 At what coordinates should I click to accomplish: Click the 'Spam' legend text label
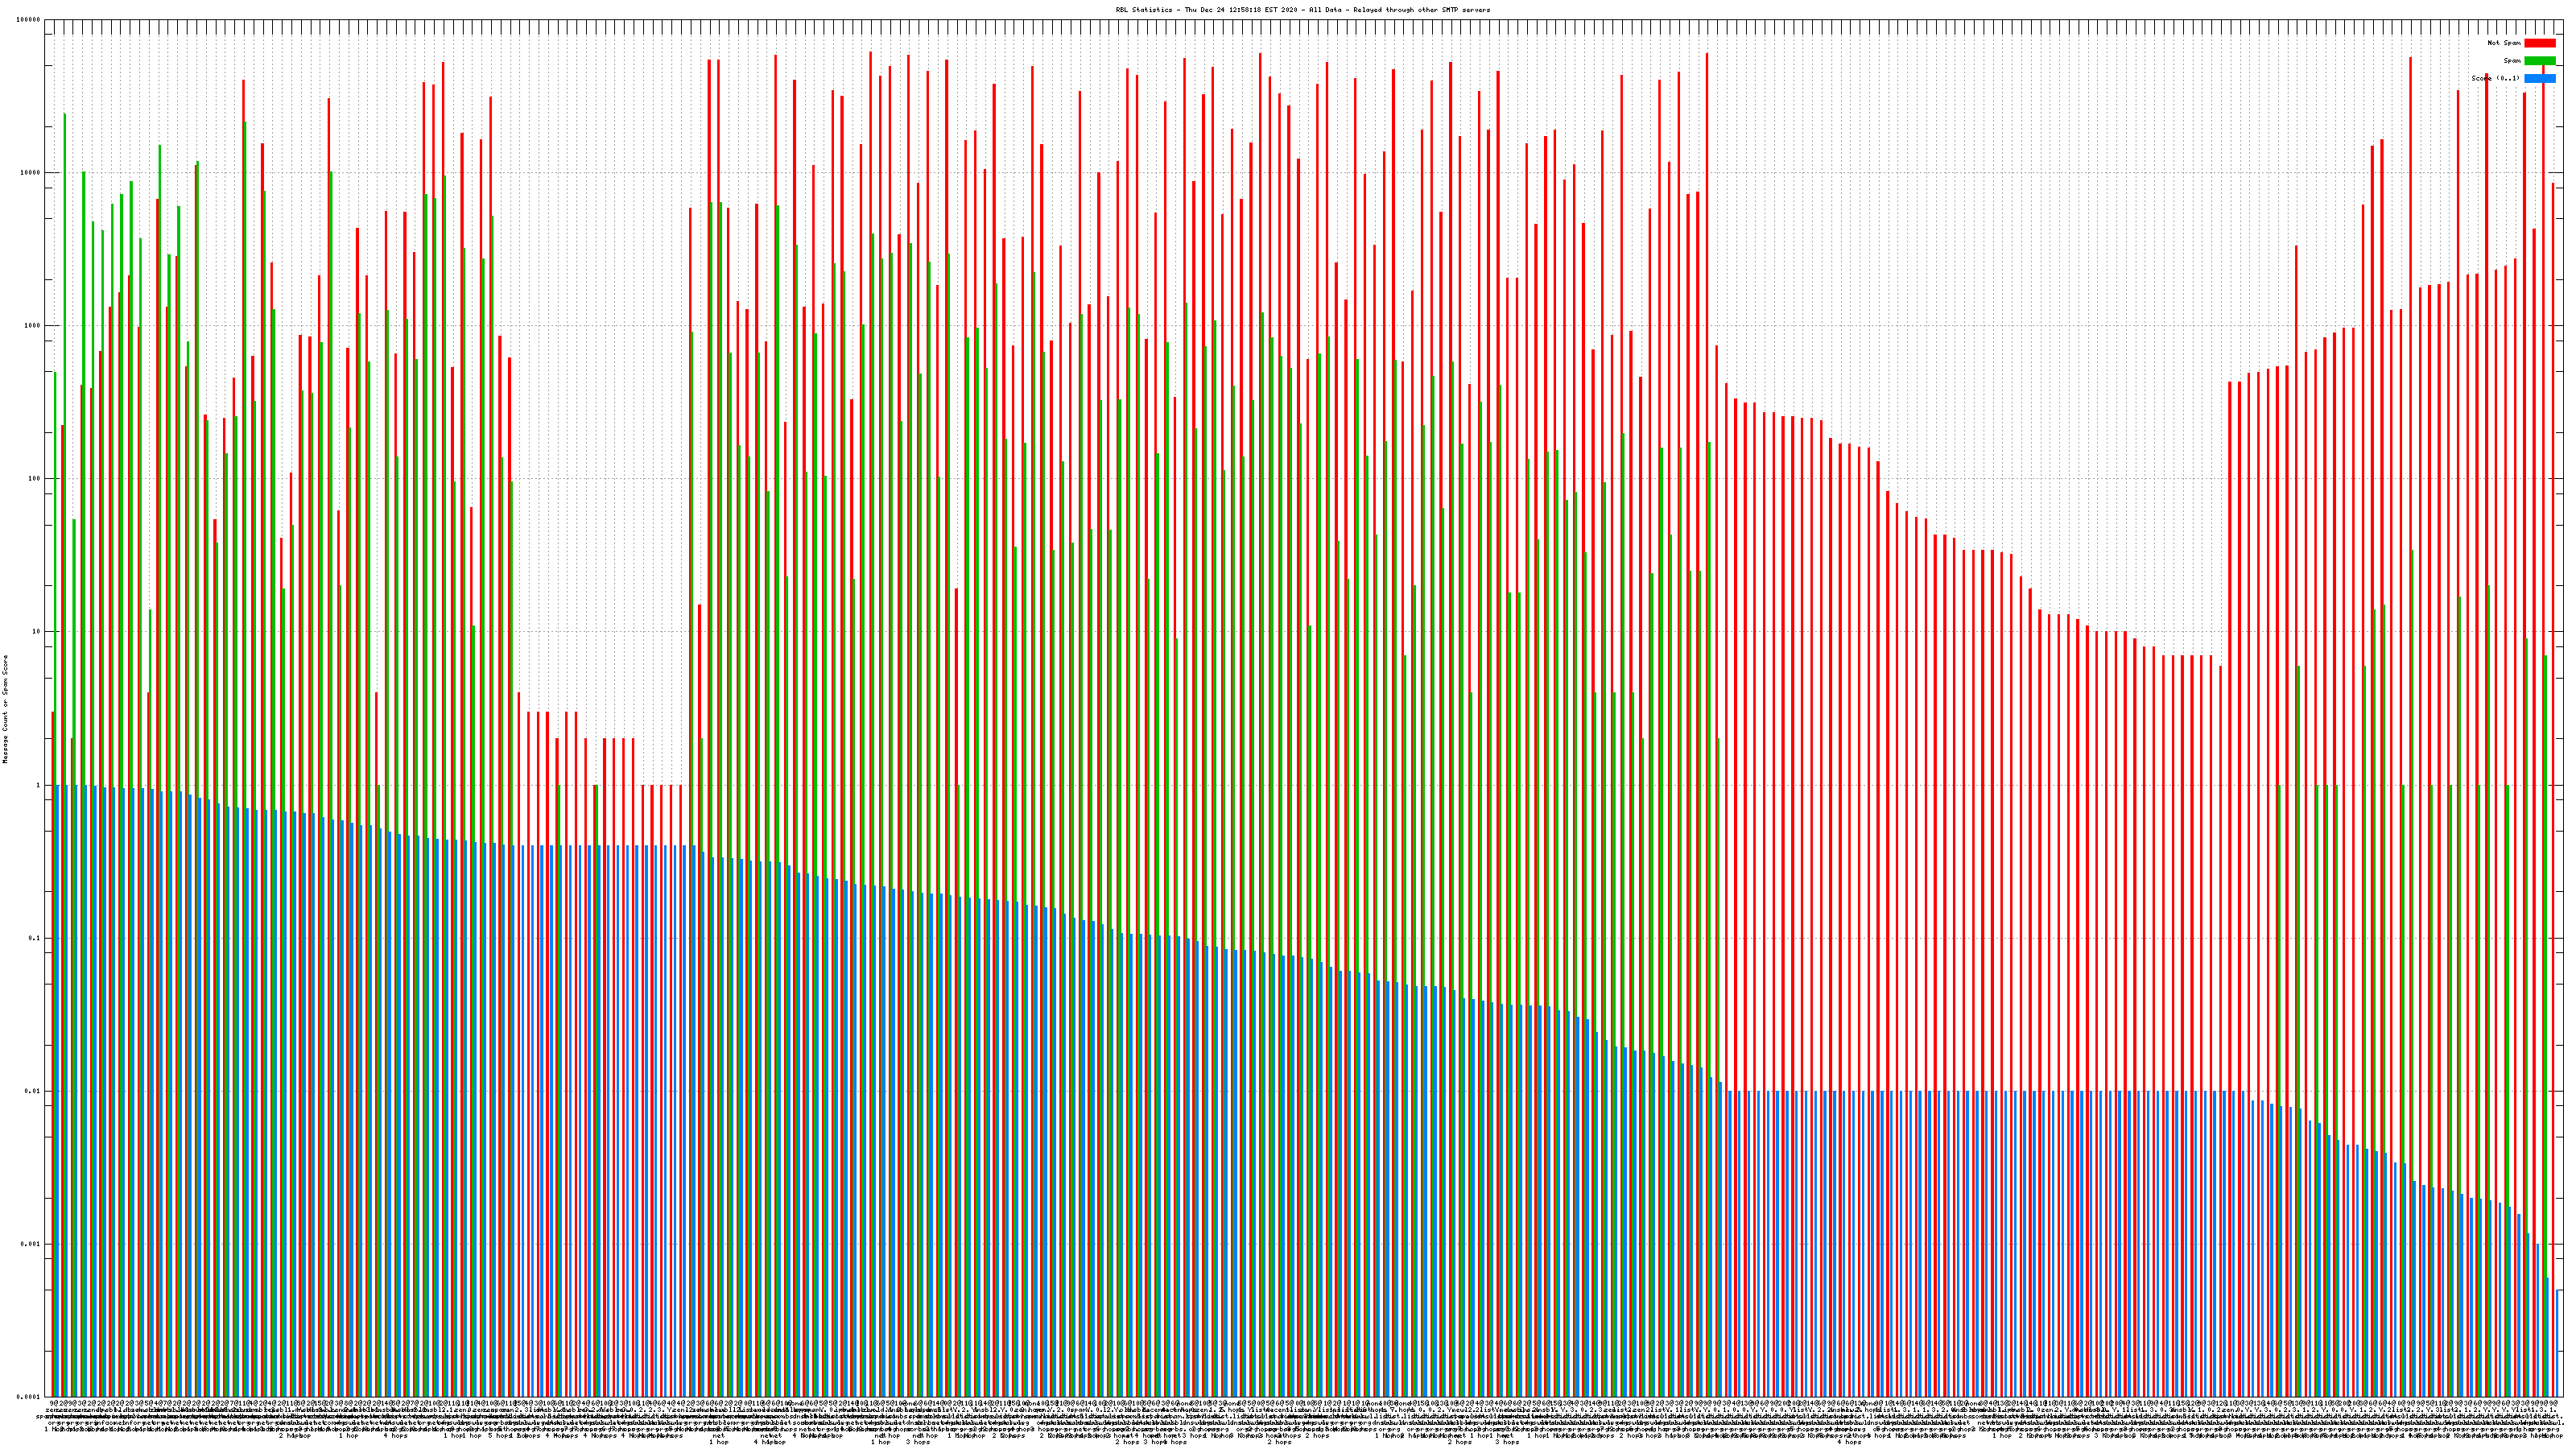(x=2512, y=61)
